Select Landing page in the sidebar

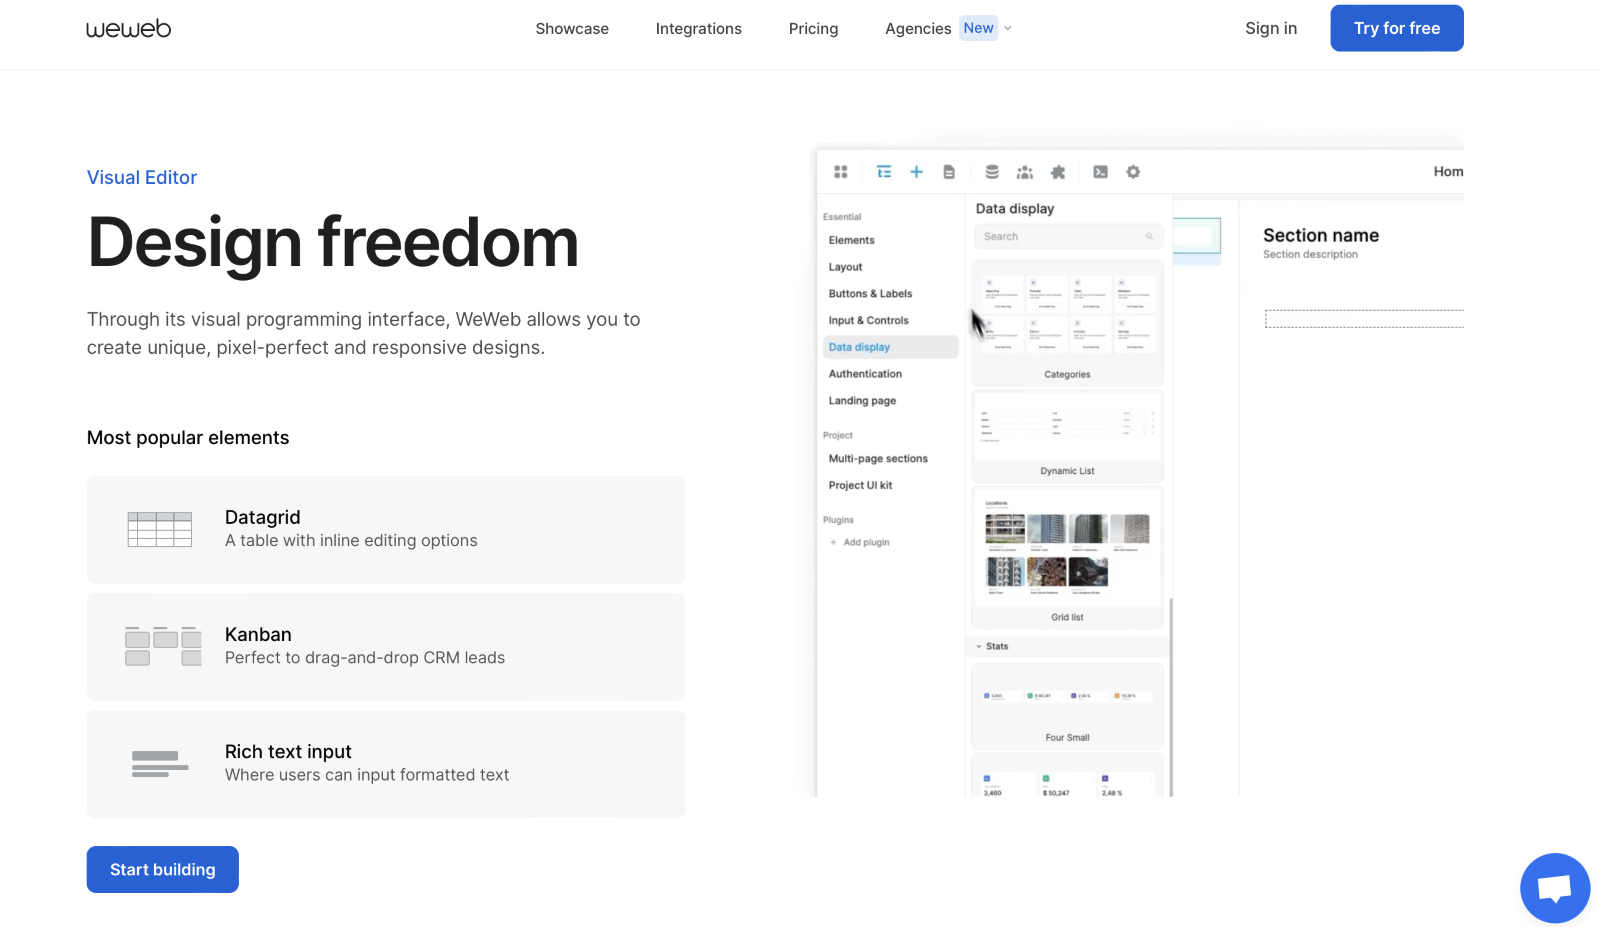point(863,401)
